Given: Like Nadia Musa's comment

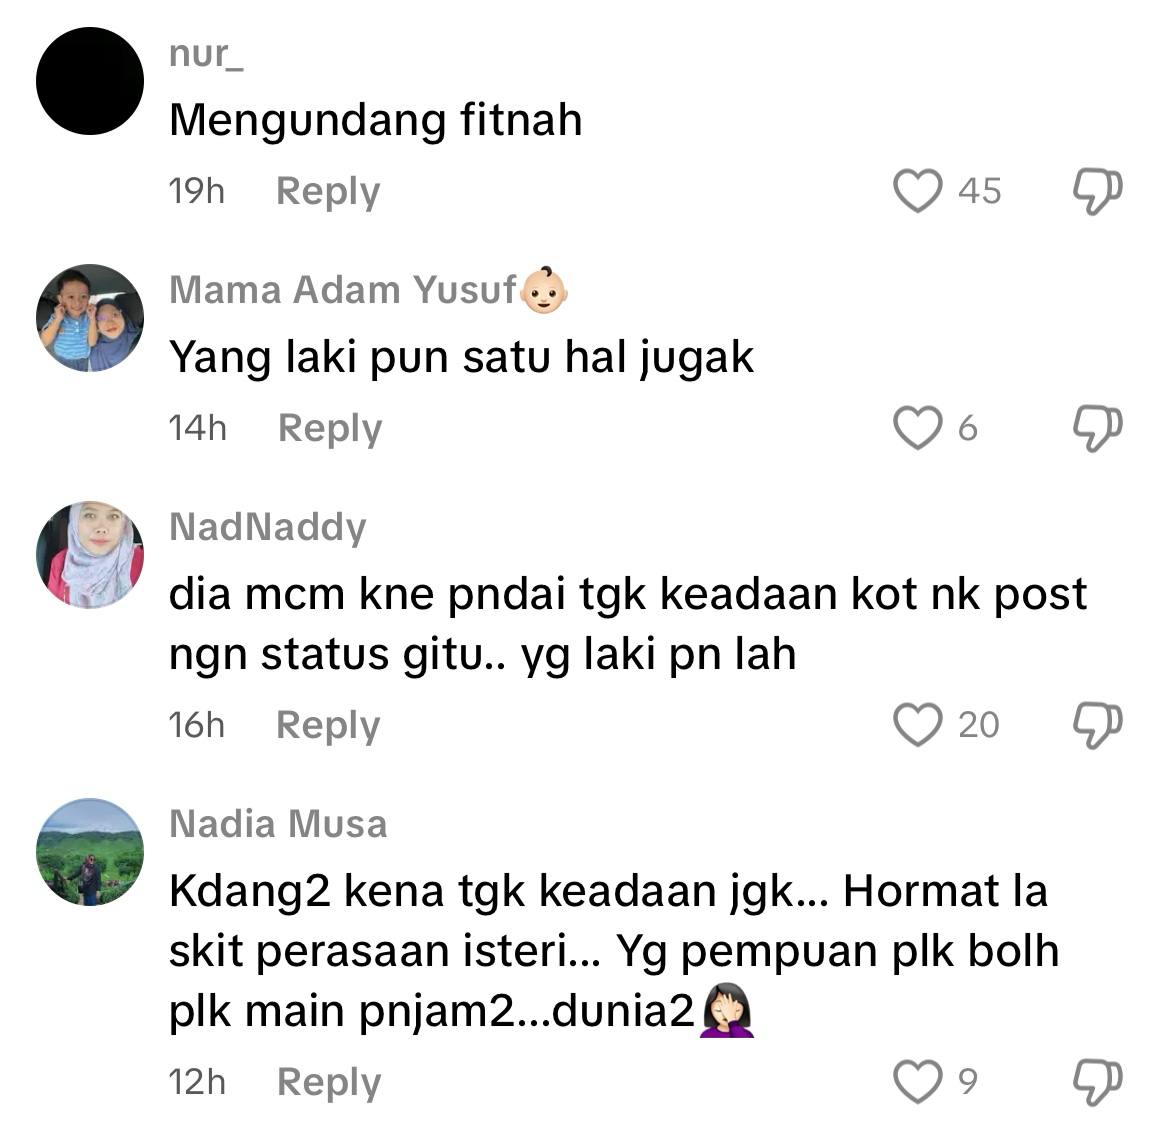Looking at the screenshot, I should click(918, 1081).
